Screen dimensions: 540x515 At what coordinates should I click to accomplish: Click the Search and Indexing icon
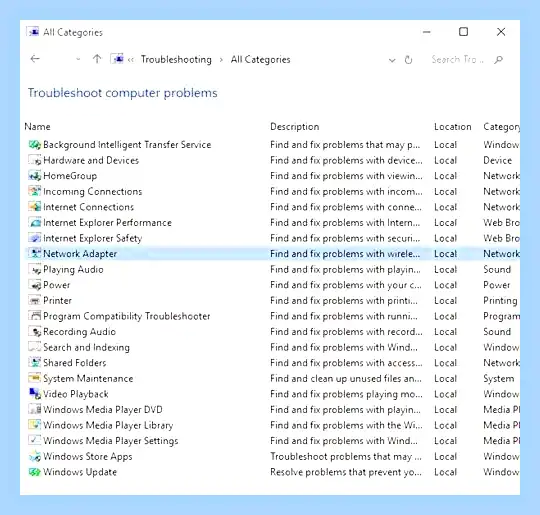(35, 347)
